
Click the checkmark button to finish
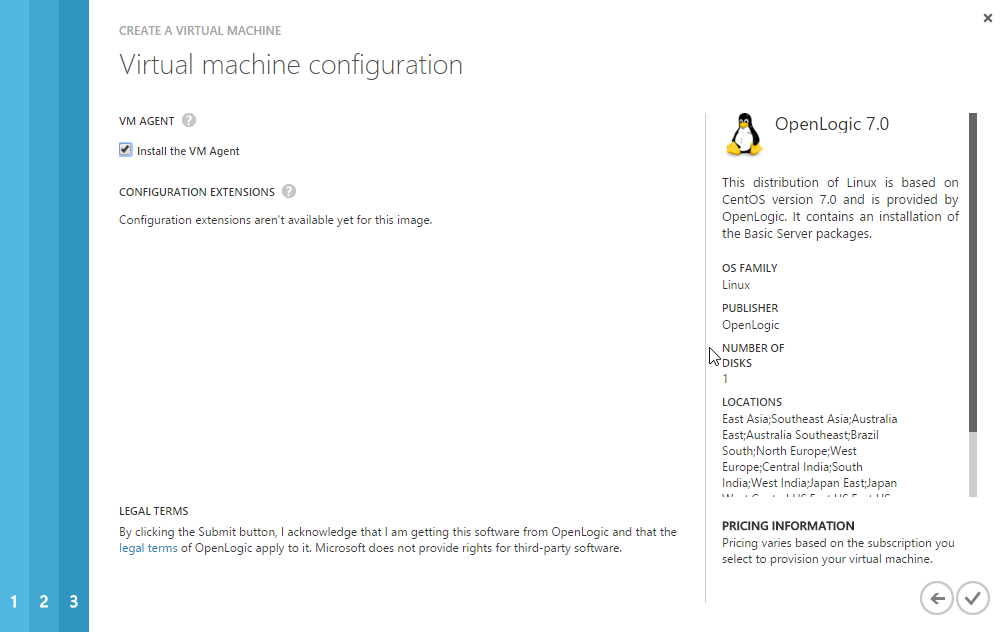972,598
